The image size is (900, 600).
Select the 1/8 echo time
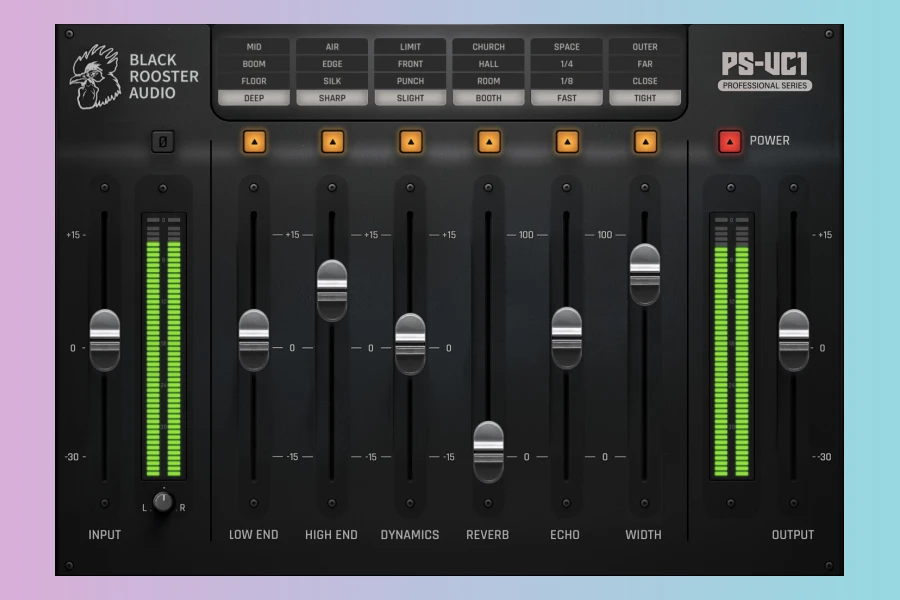(567, 81)
